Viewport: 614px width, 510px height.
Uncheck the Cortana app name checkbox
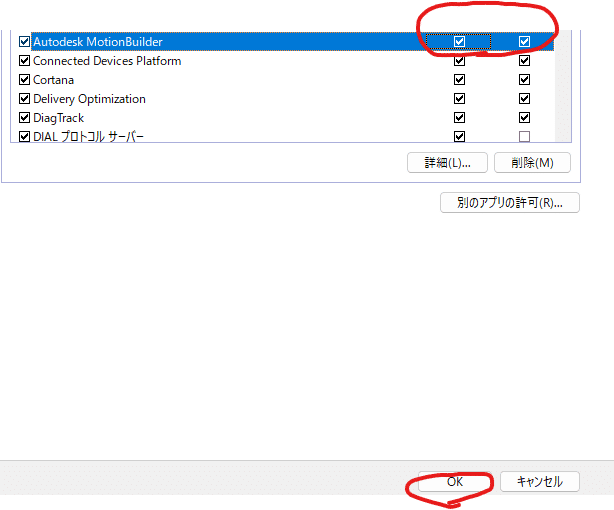[24, 80]
